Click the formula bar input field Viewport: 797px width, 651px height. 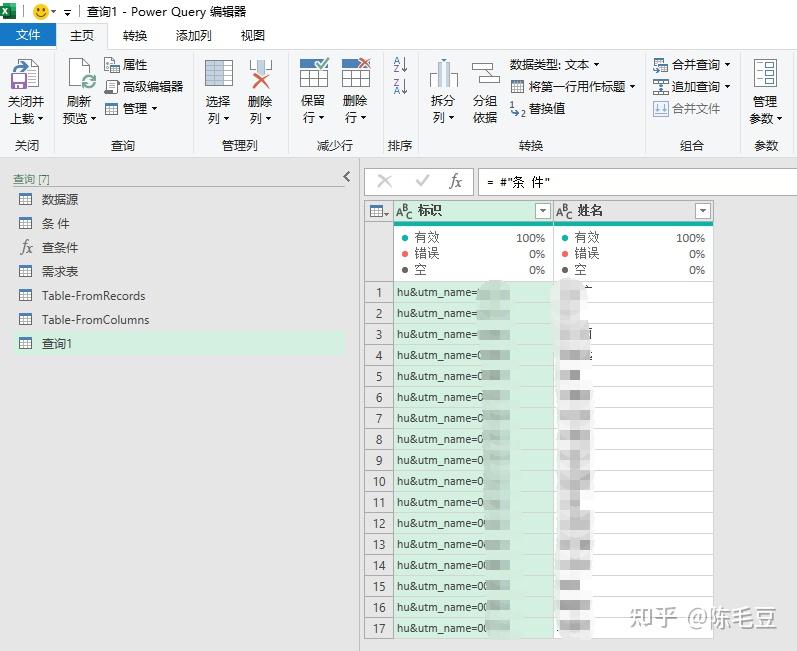point(637,182)
